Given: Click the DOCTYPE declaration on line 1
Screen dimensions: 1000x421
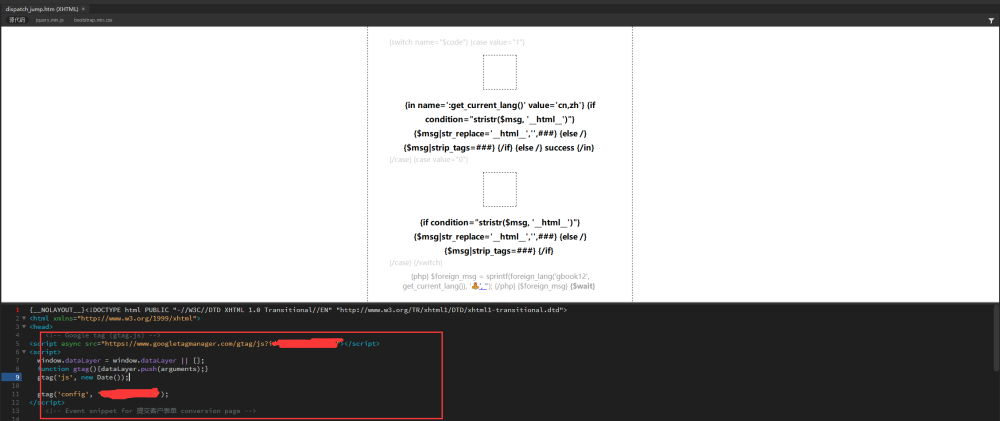Looking at the screenshot, I should pos(326,309).
